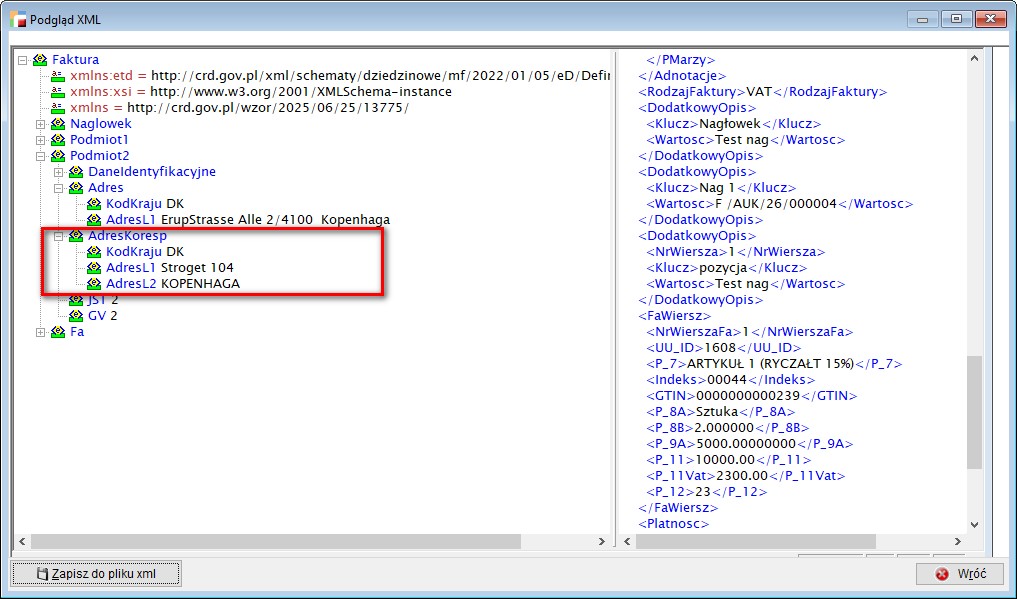Click the AdresL2 KOPENHAGA element icon
The height and width of the screenshot is (599, 1017).
tap(94, 284)
